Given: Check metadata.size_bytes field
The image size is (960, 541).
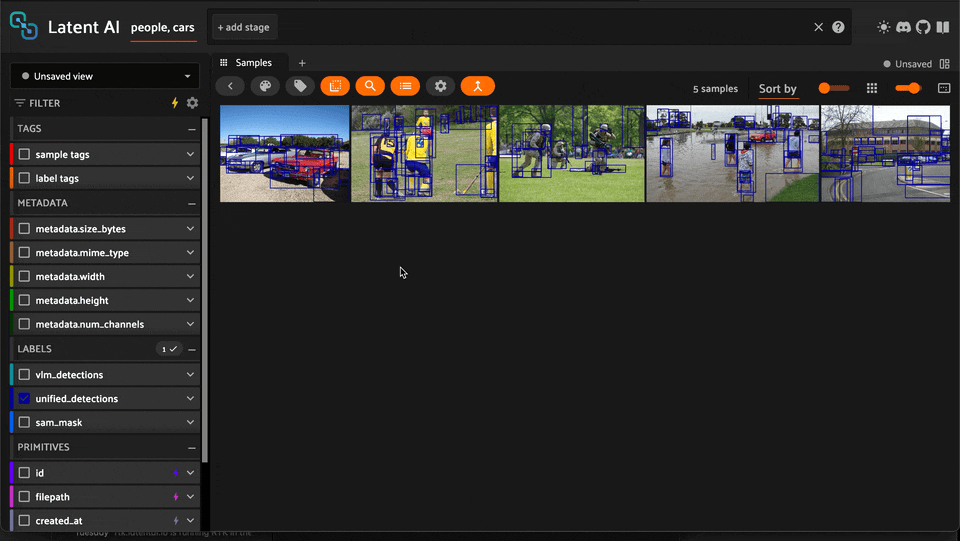Looking at the screenshot, I should (24, 228).
